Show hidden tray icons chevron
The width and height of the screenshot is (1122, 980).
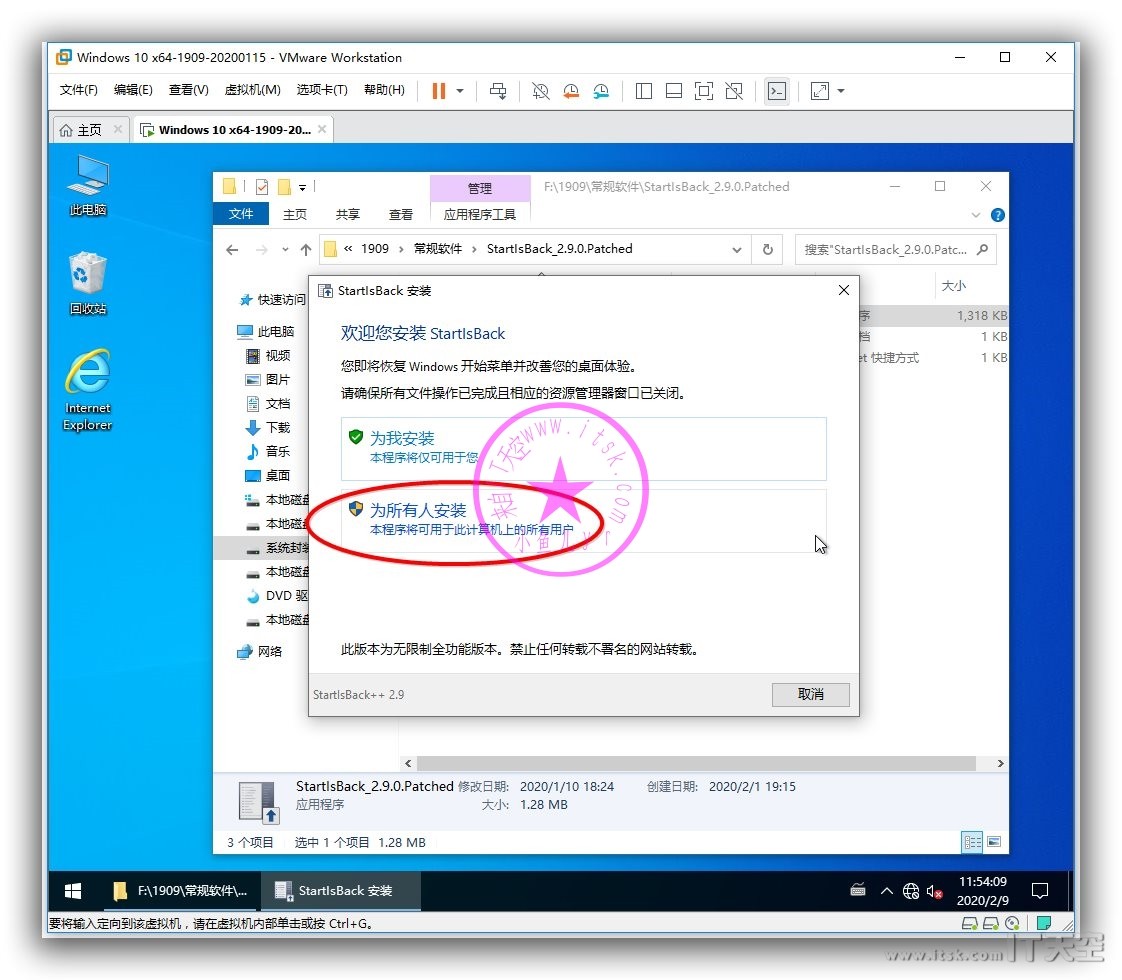click(x=887, y=891)
